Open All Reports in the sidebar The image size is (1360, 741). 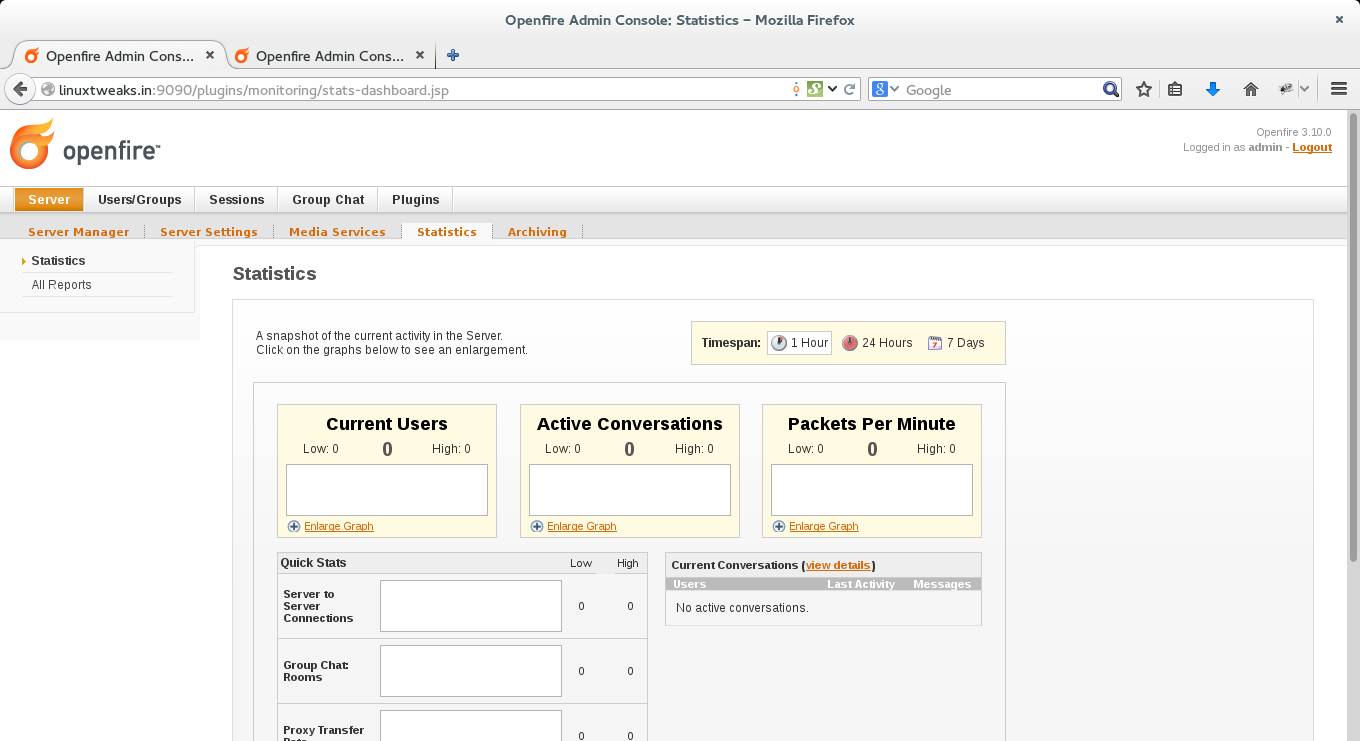click(x=62, y=285)
